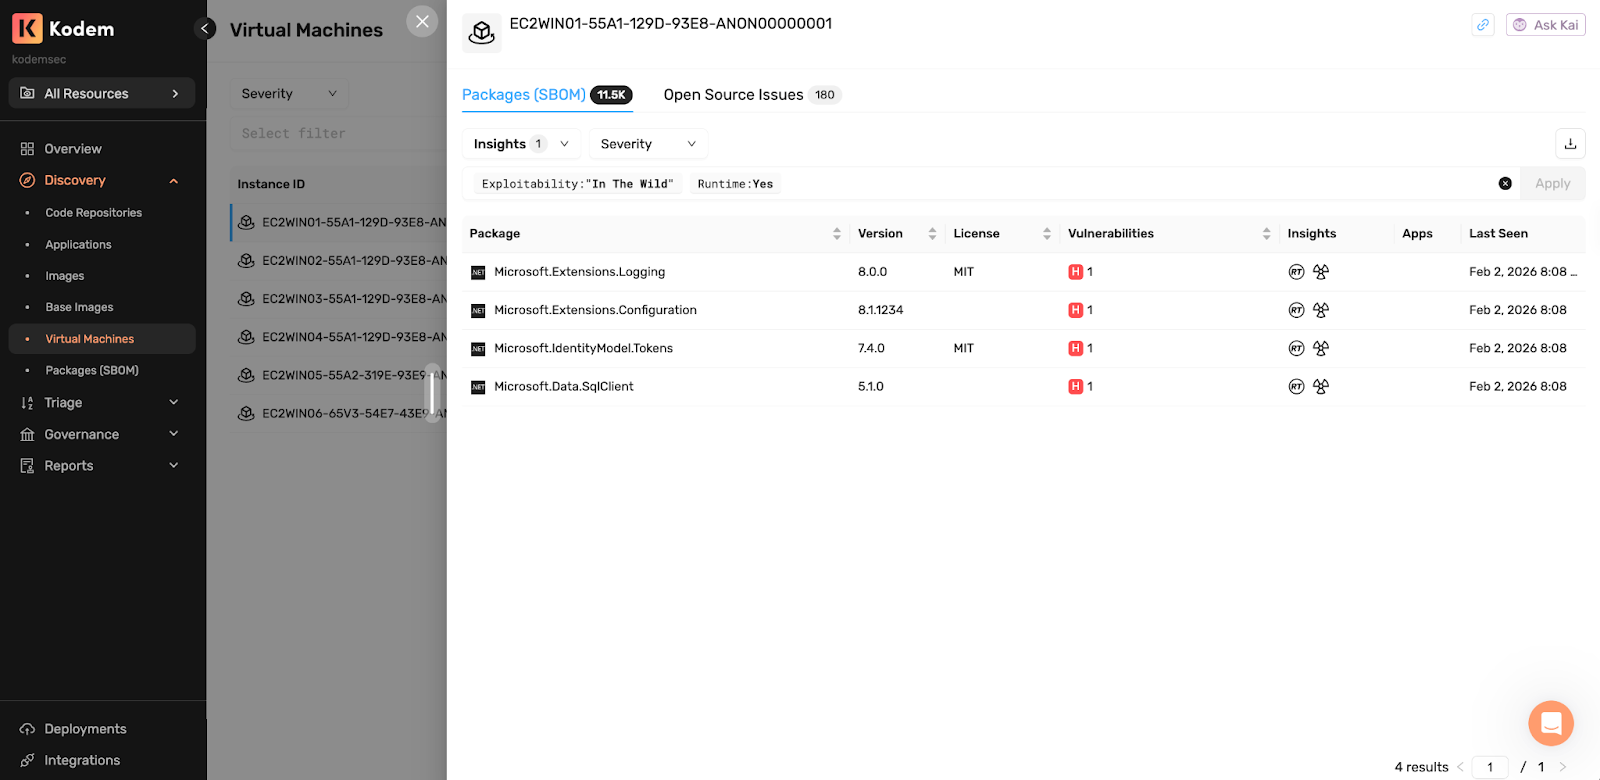Expand the Governance section chevron
Viewport: 1600px width, 780px height.
tap(174, 434)
